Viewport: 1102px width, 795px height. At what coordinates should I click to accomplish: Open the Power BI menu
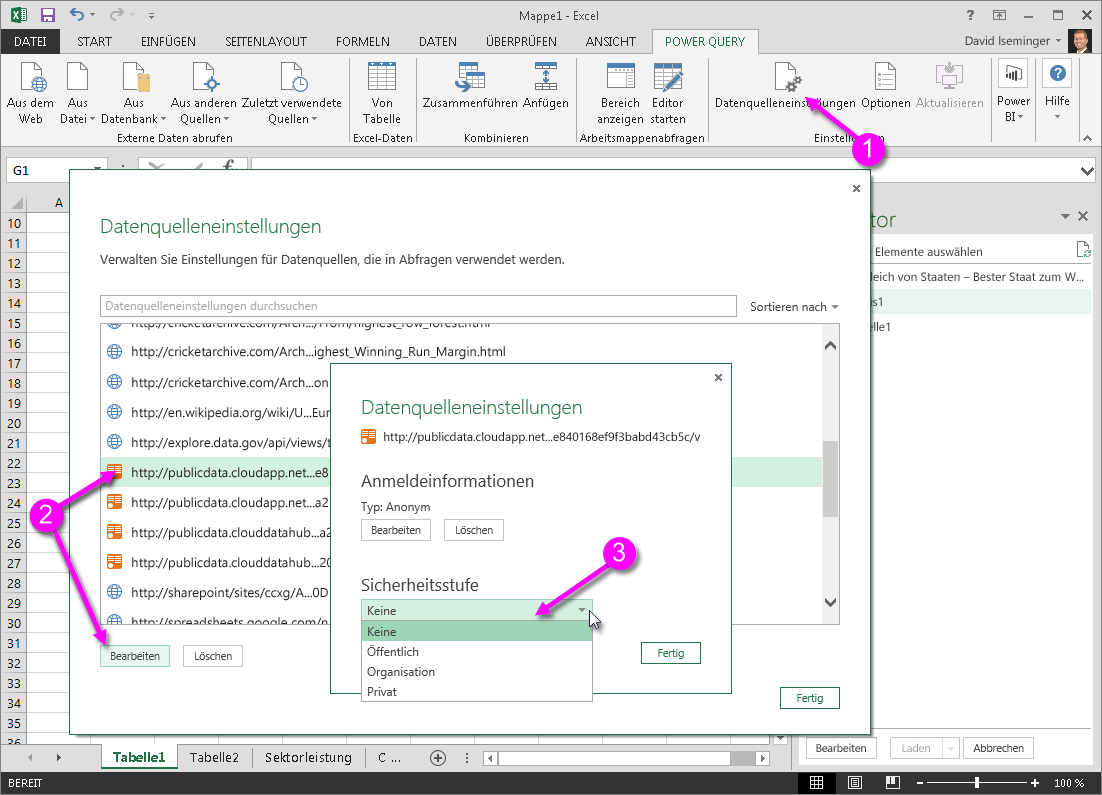click(x=1013, y=91)
